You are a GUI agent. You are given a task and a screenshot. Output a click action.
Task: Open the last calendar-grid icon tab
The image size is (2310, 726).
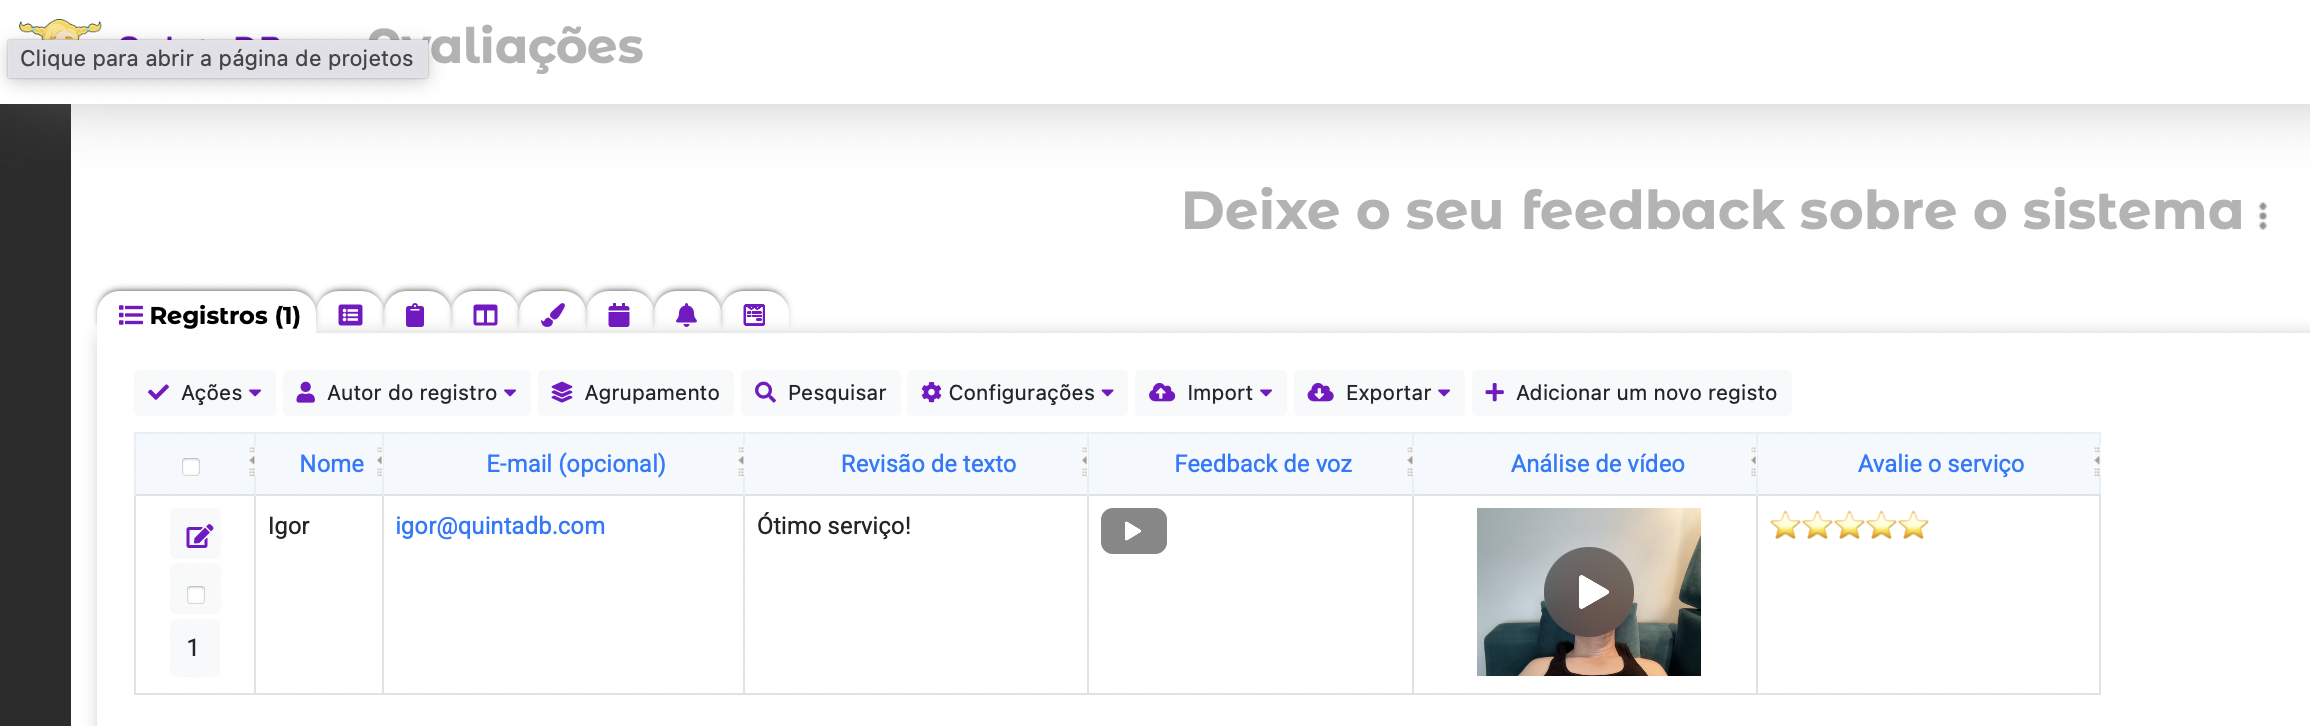754,316
